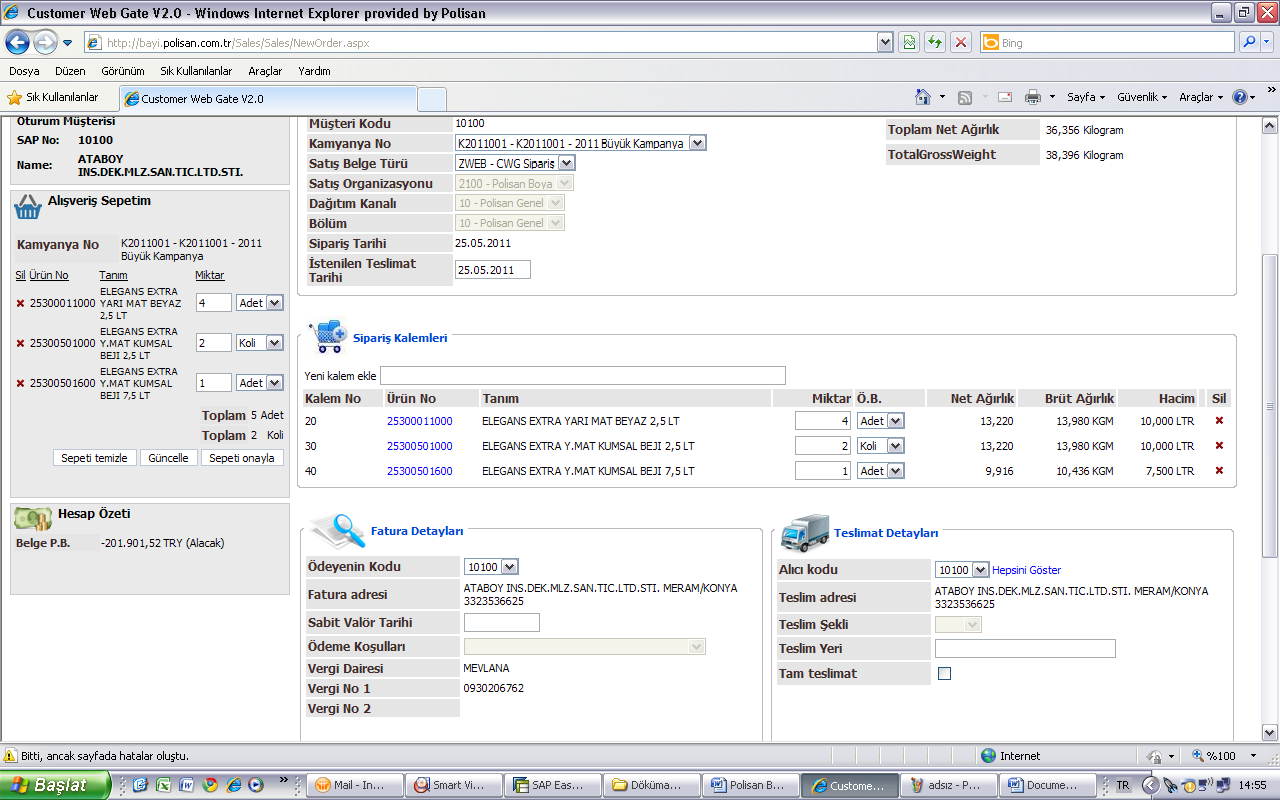The width and height of the screenshot is (1280, 800).
Task: Toggle the Tam teslimat checkbox
Action: tap(945, 674)
